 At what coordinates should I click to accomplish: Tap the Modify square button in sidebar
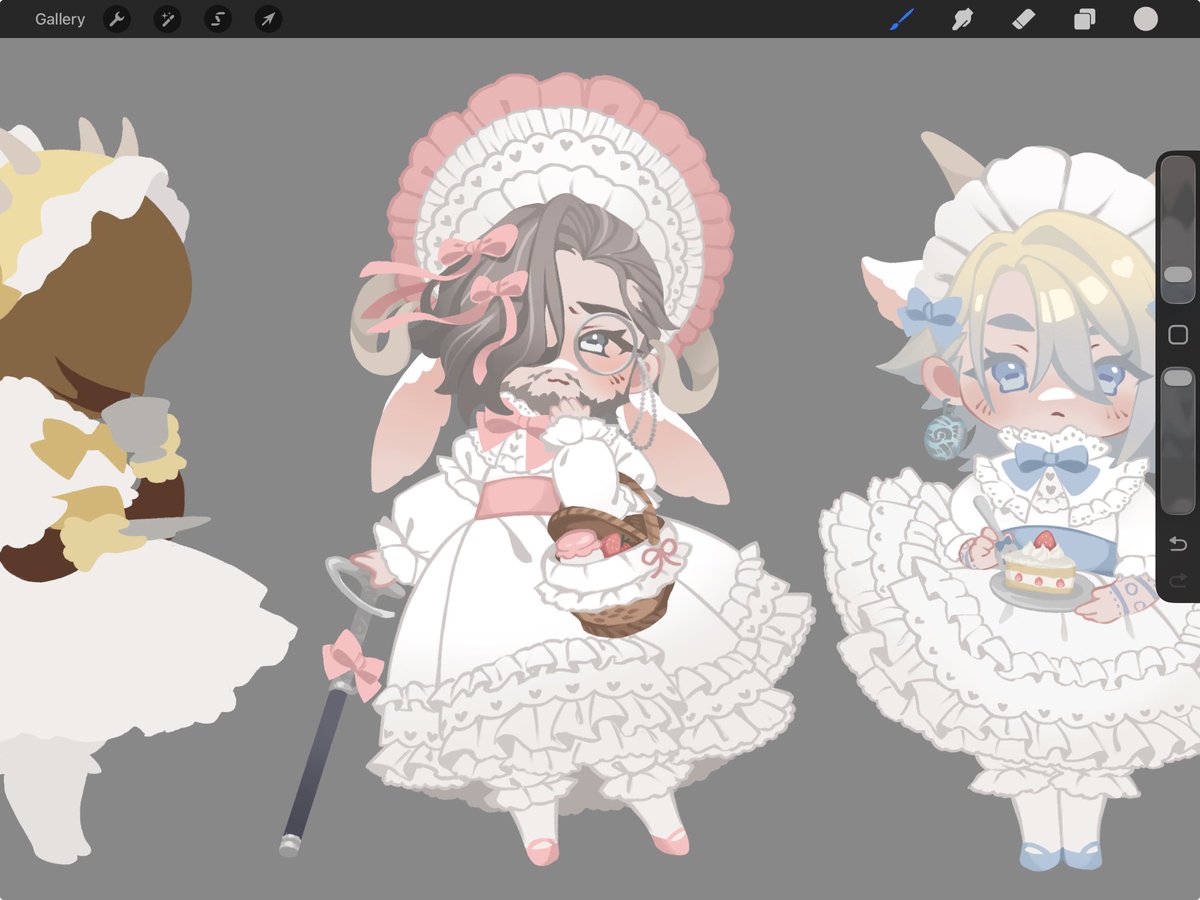(x=1178, y=335)
